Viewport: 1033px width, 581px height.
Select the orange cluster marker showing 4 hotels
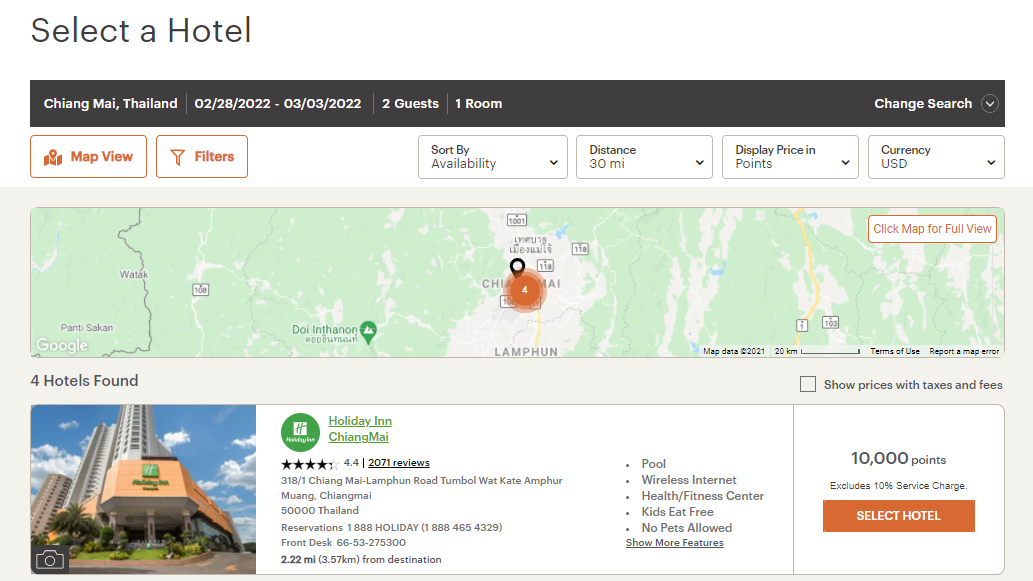coord(525,290)
